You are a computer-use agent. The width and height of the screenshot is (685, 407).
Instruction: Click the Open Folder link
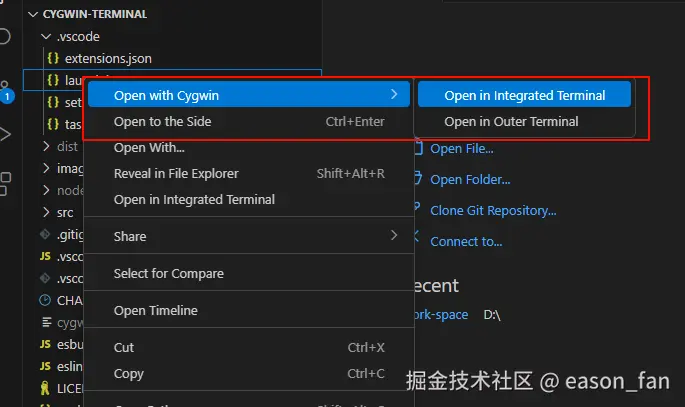pyautogui.click(x=469, y=180)
